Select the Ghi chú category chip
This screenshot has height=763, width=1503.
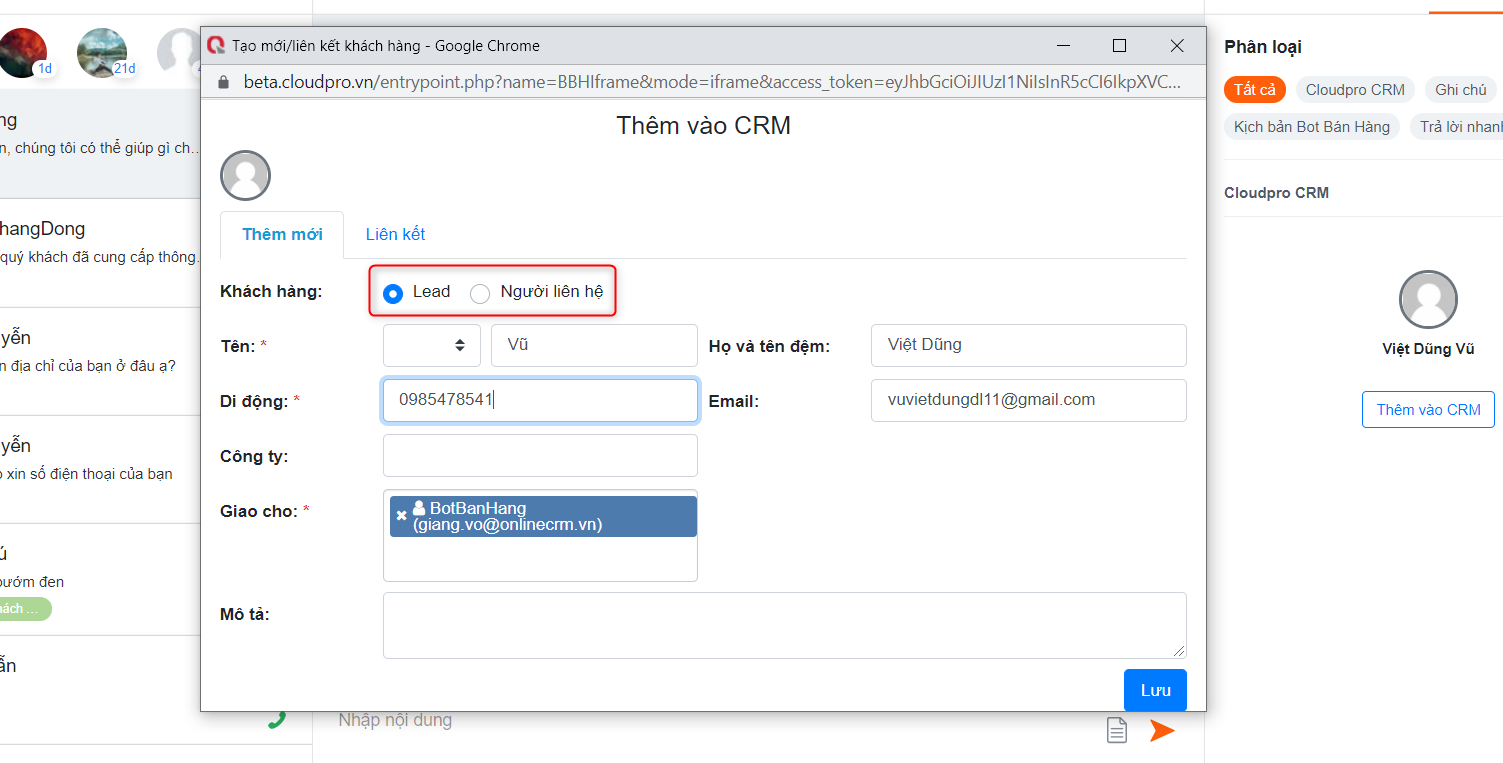point(1460,90)
